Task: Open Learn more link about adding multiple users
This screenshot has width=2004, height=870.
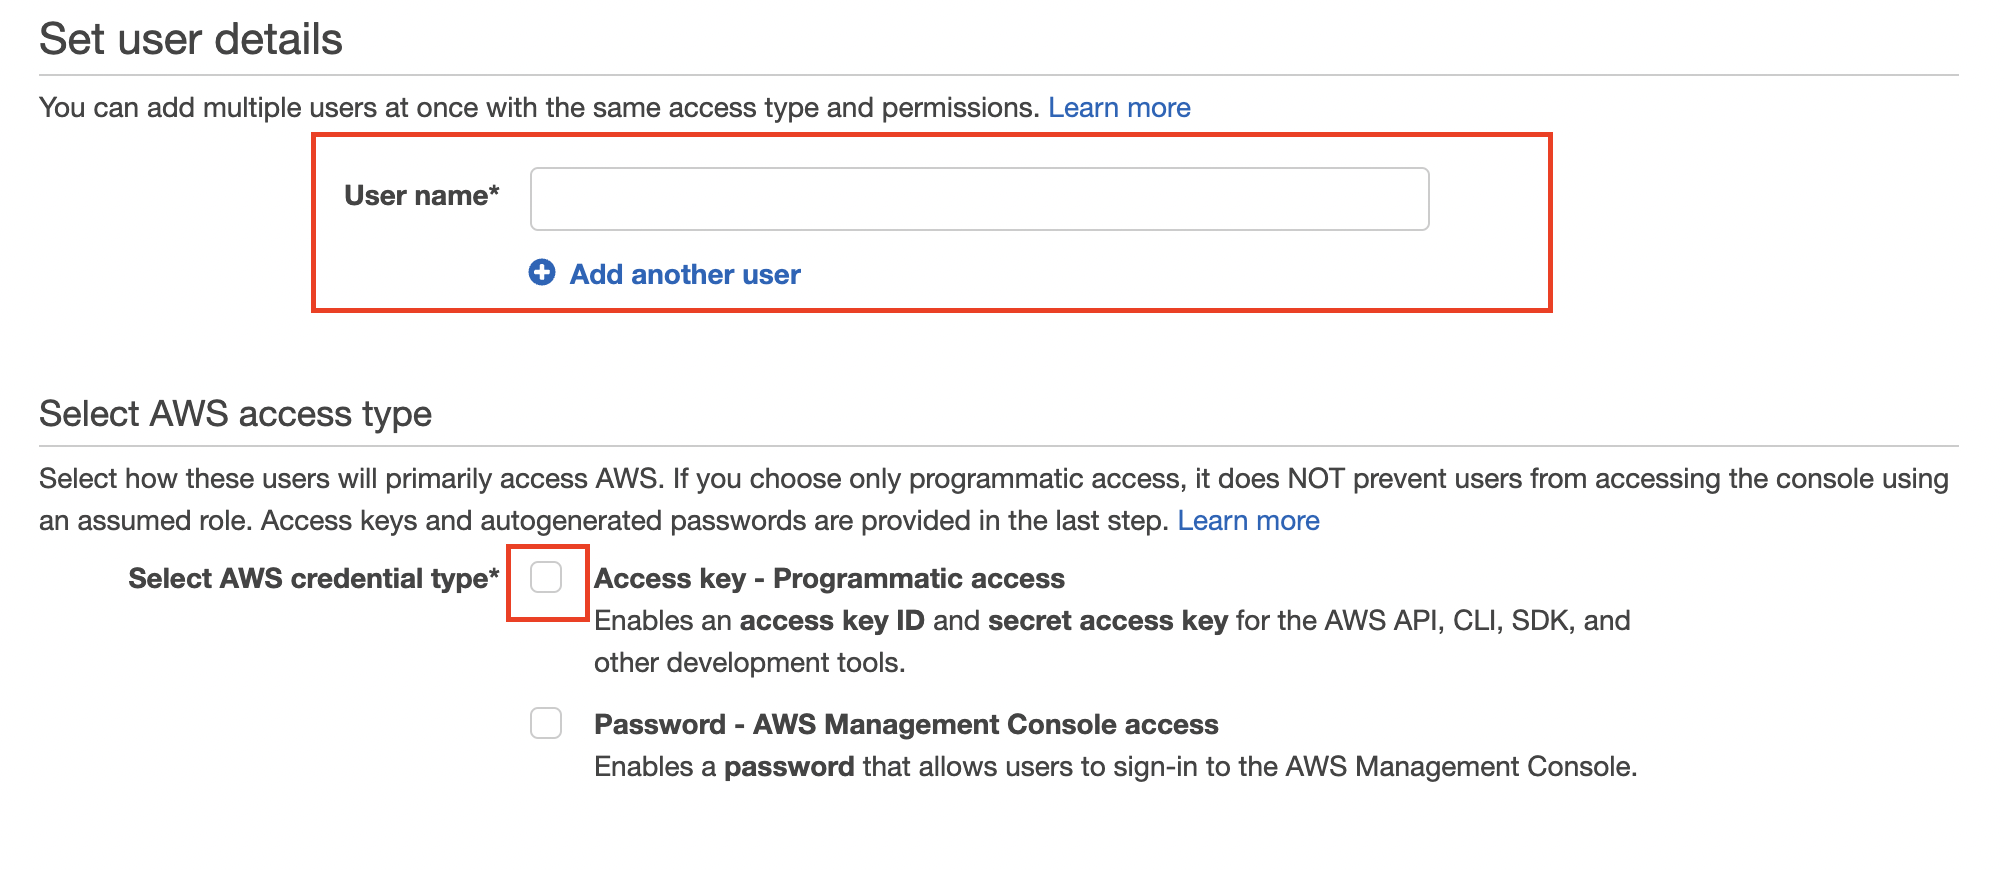Action: (1119, 107)
